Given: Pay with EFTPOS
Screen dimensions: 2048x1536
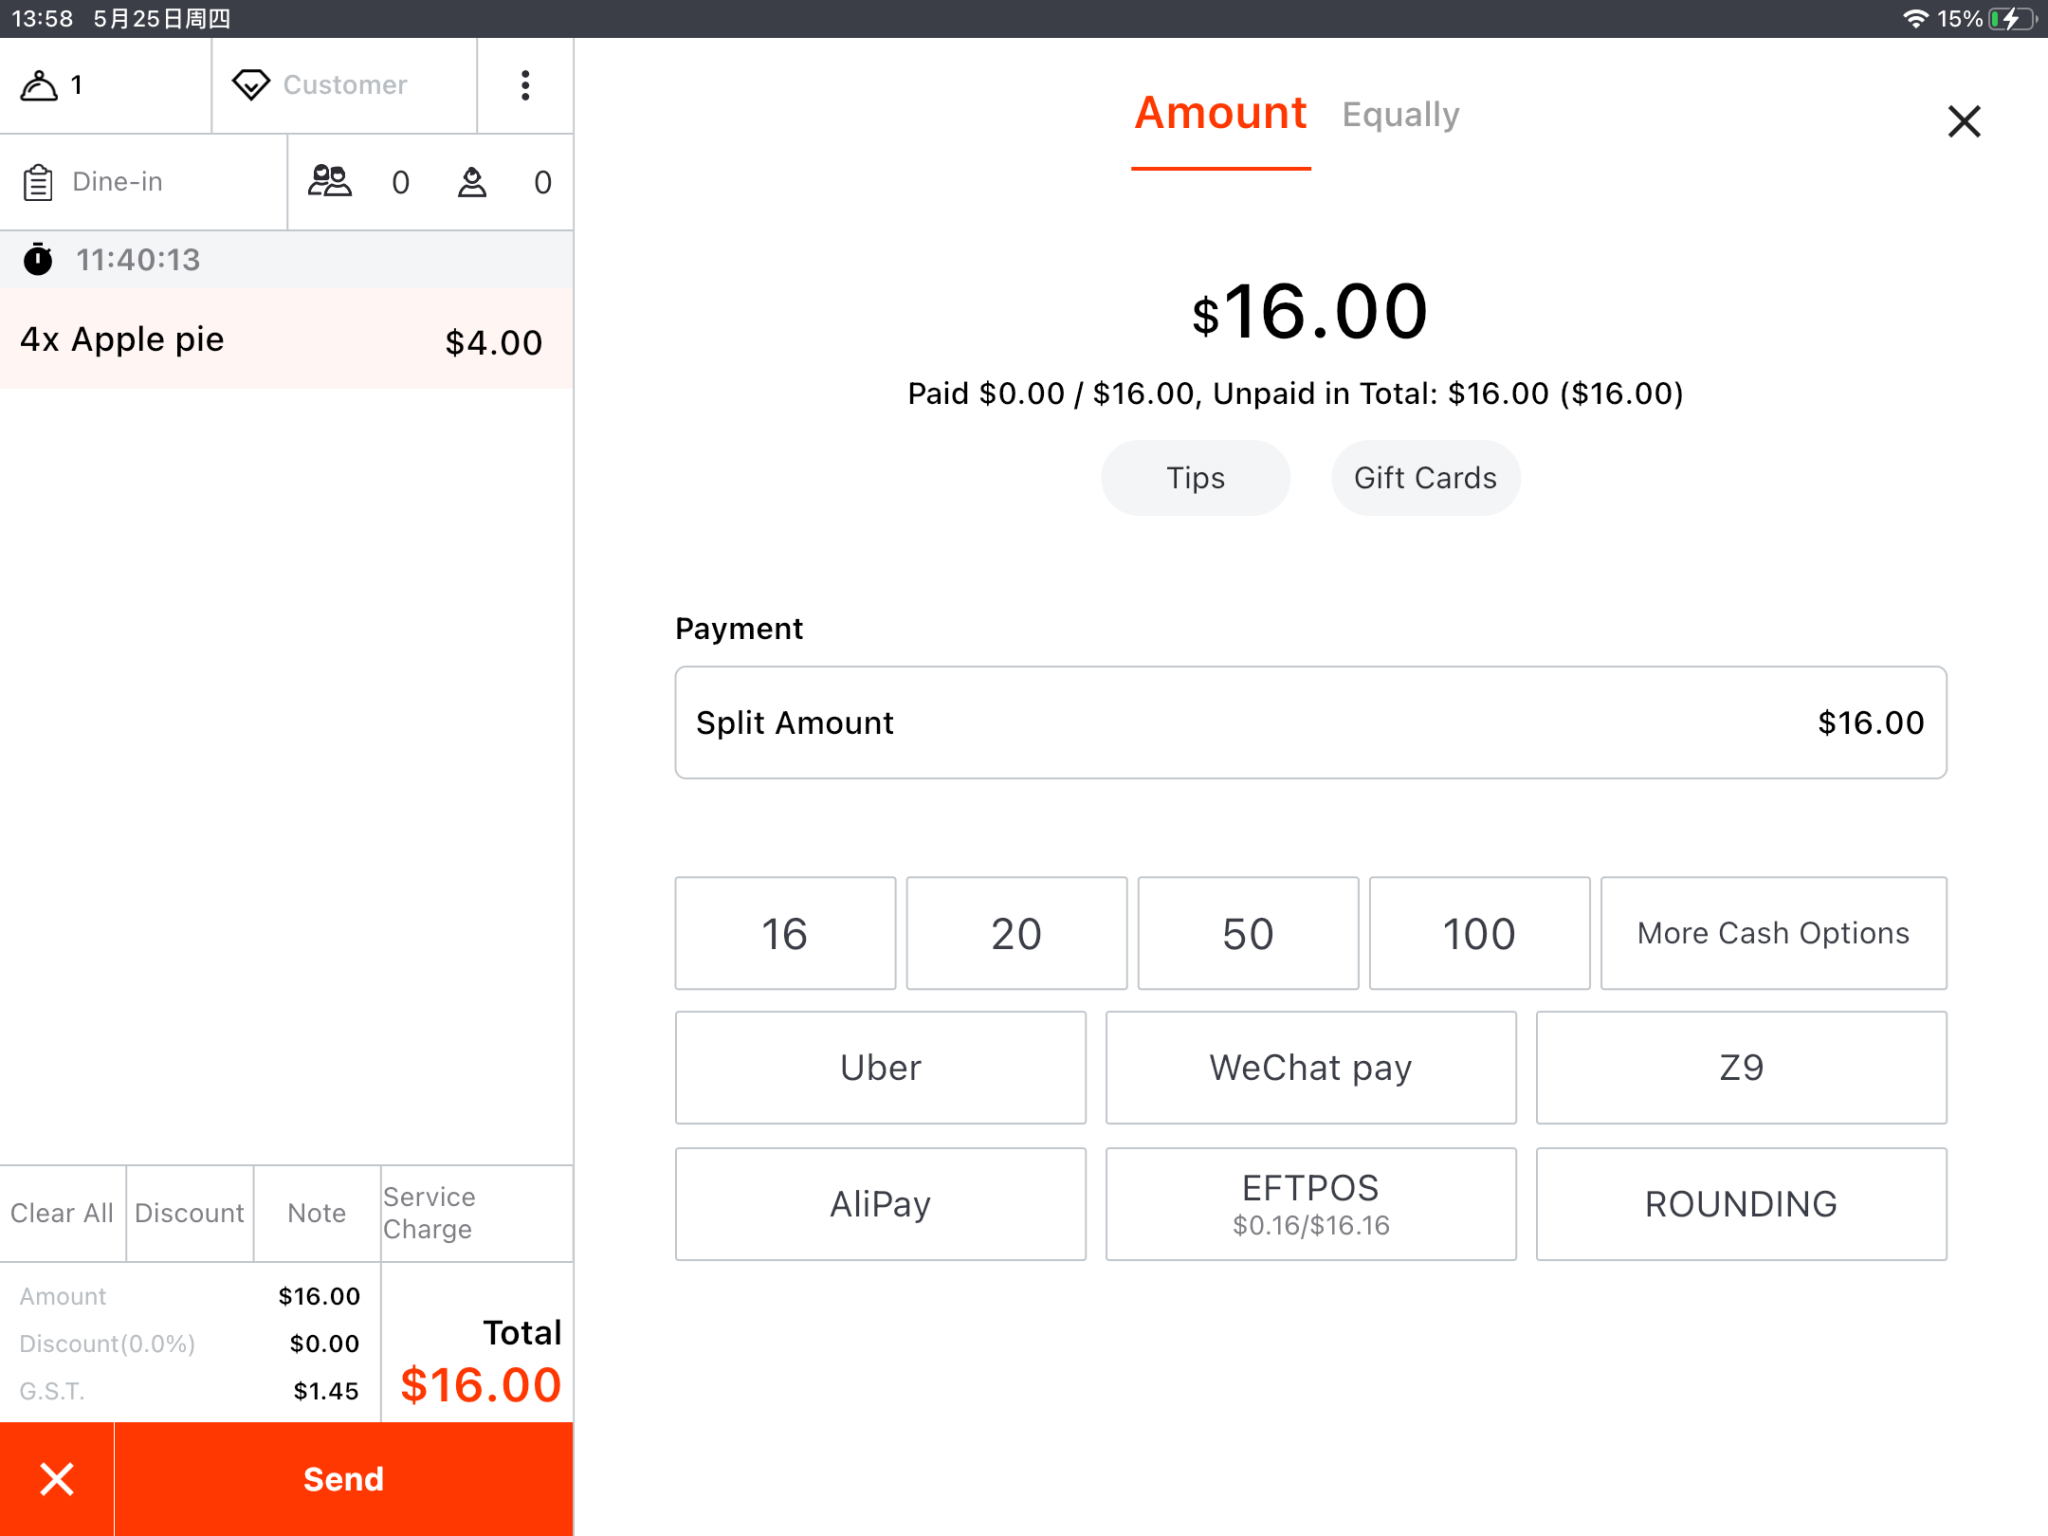Looking at the screenshot, I should click(1310, 1203).
